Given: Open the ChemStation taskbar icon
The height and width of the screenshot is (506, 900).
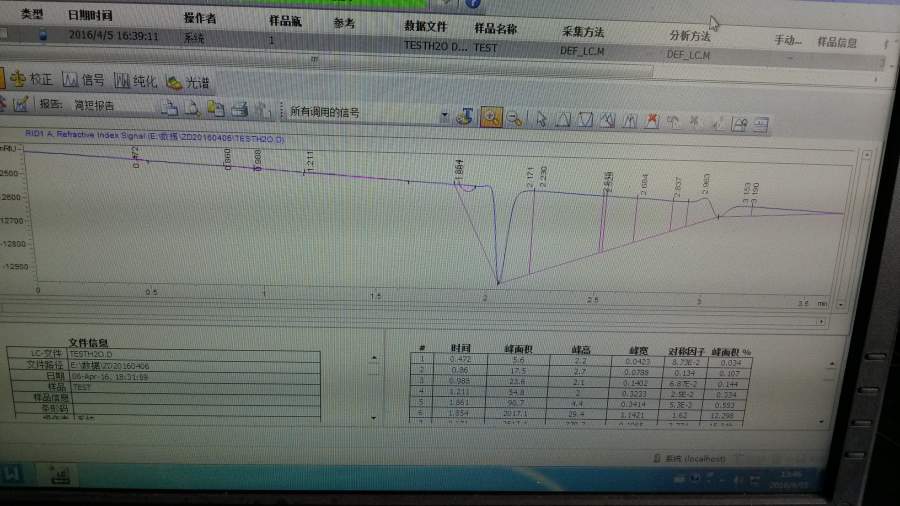Looking at the screenshot, I should 59,474.
